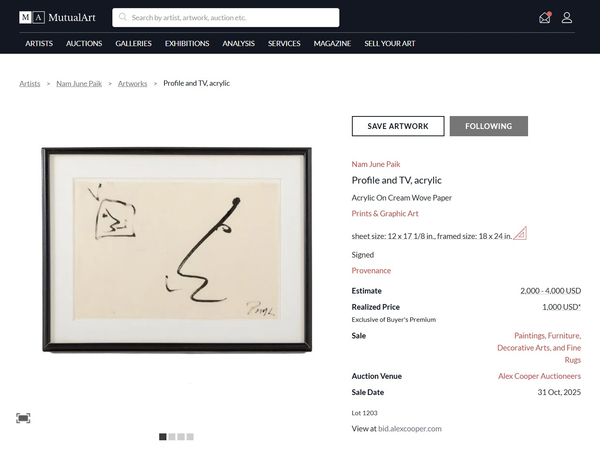
Task: Click the search input field
Action: (230, 17)
